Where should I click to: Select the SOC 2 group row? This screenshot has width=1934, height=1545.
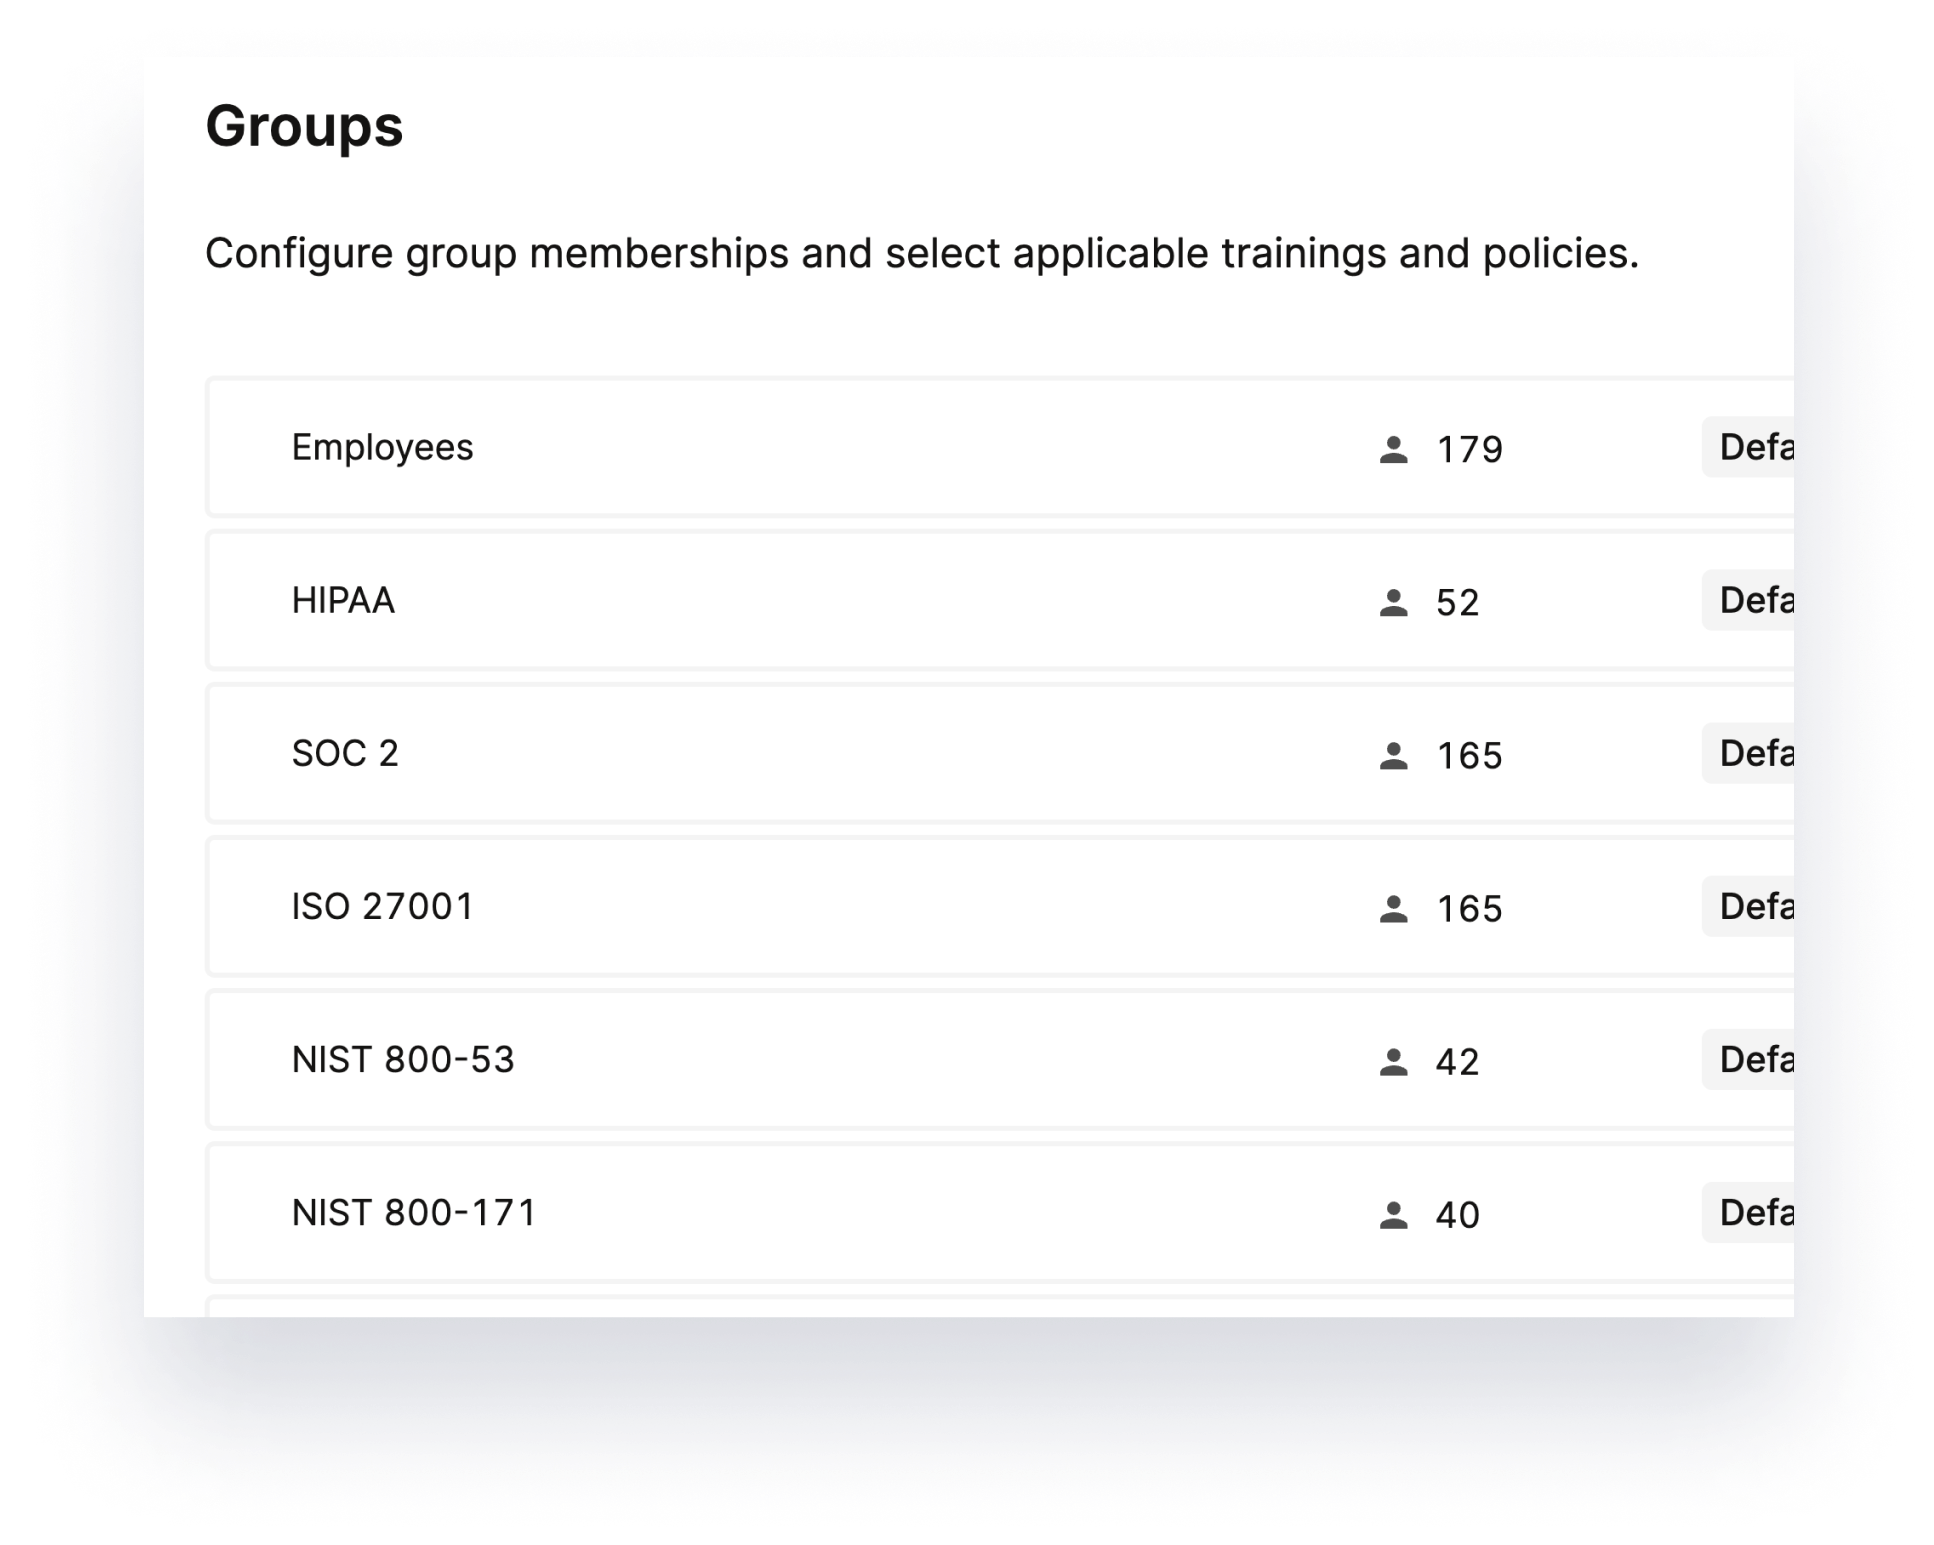click(345, 754)
